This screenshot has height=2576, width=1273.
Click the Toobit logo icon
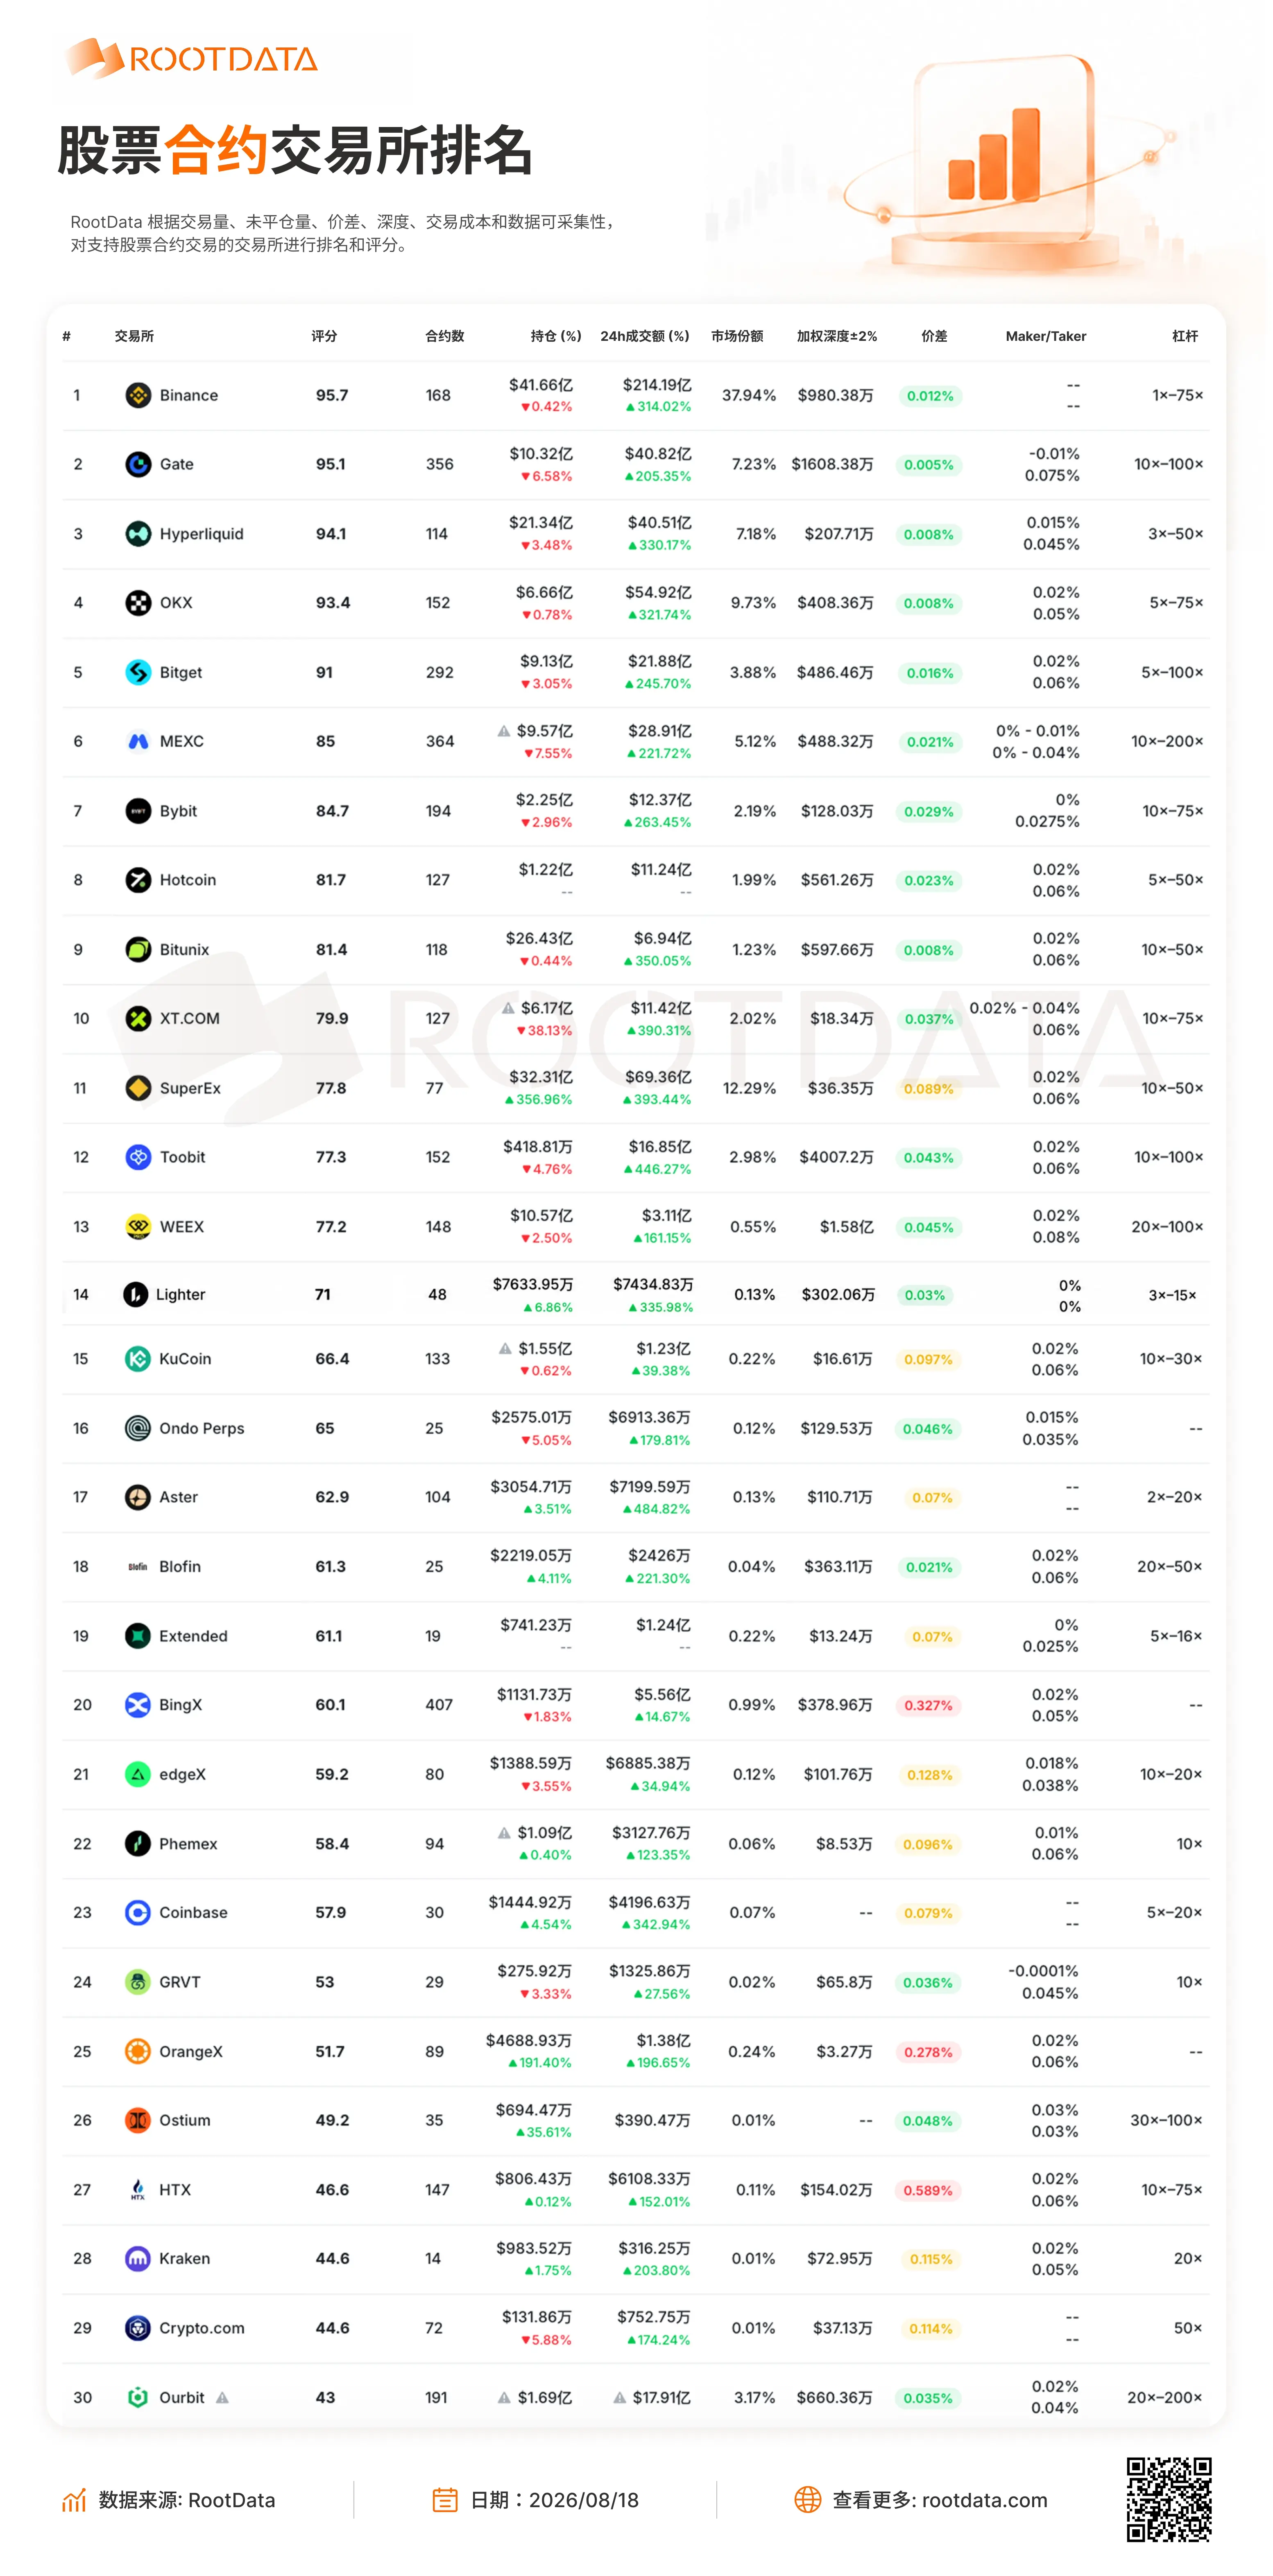click(x=138, y=1157)
